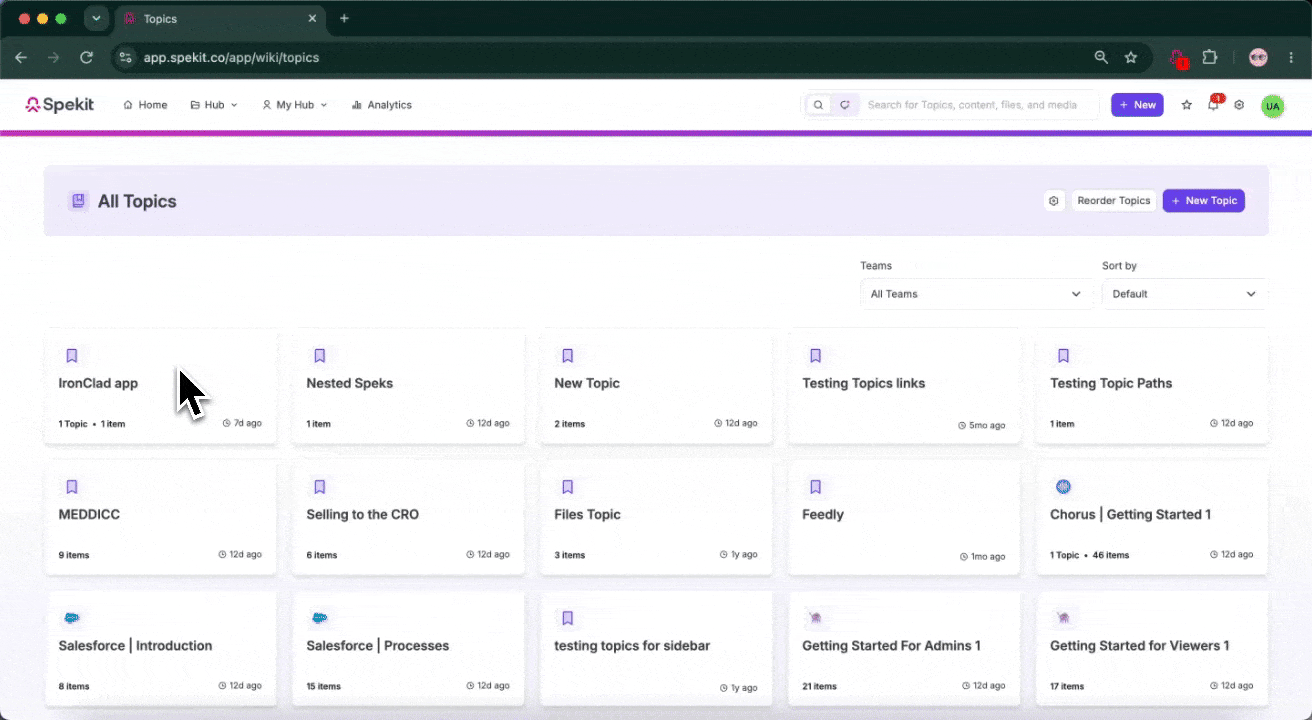The height and width of the screenshot is (720, 1312).
Task: Click "21 items" on Getting Started For Admins
Action: point(820,686)
